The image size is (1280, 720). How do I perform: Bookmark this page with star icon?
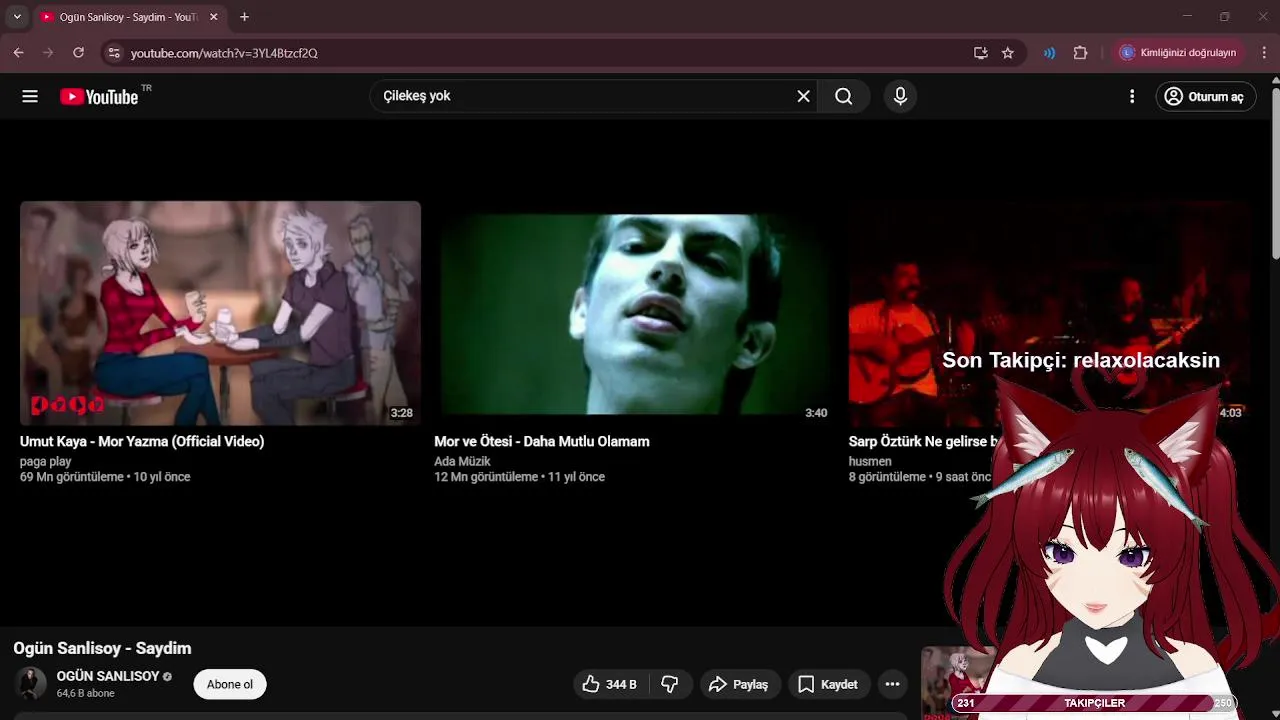click(1008, 53)
